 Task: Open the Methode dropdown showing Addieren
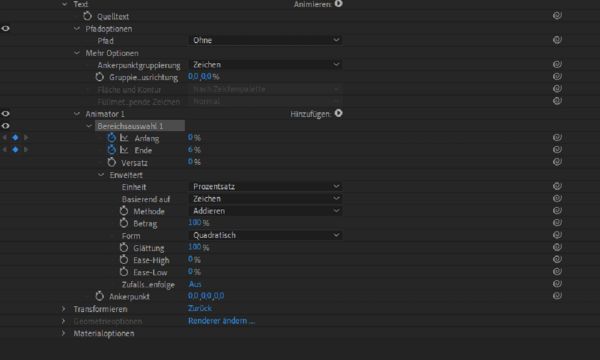coord(265,211)
